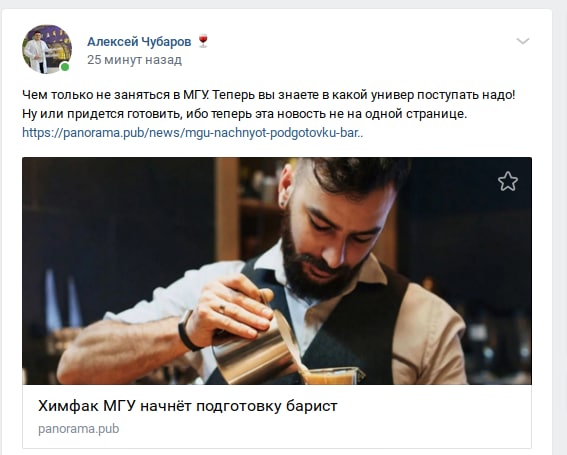Open 'Химфак МГУ начнёт подготовку барист' headline
This screenshot has width=567, height=455.
[x=188, y=406]
